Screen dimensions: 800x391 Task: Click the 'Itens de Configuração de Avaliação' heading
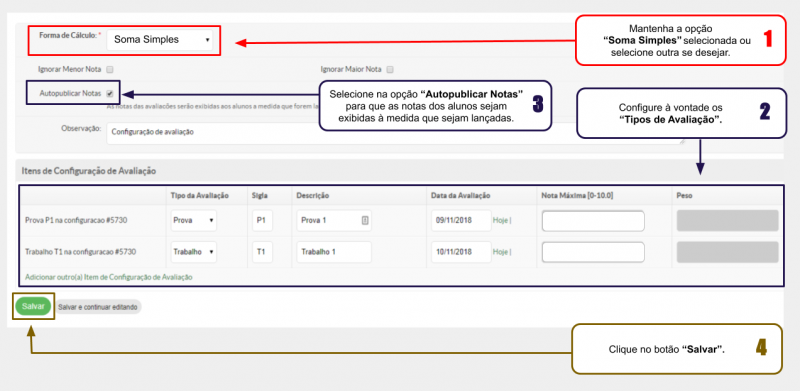click(x=89, y=171)
